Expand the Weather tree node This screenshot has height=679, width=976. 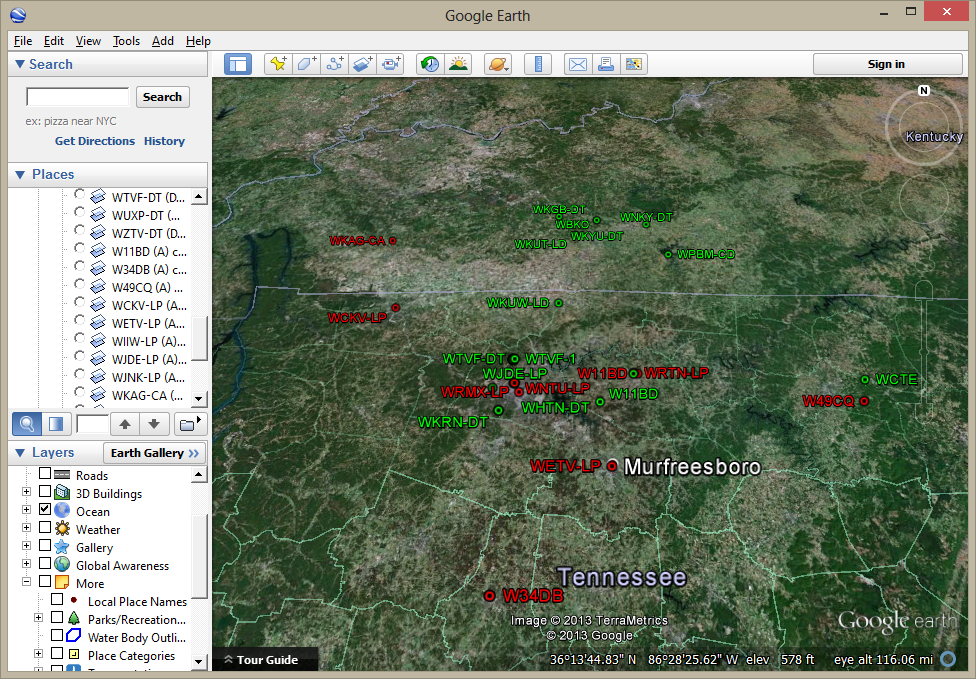click(26, 528)
